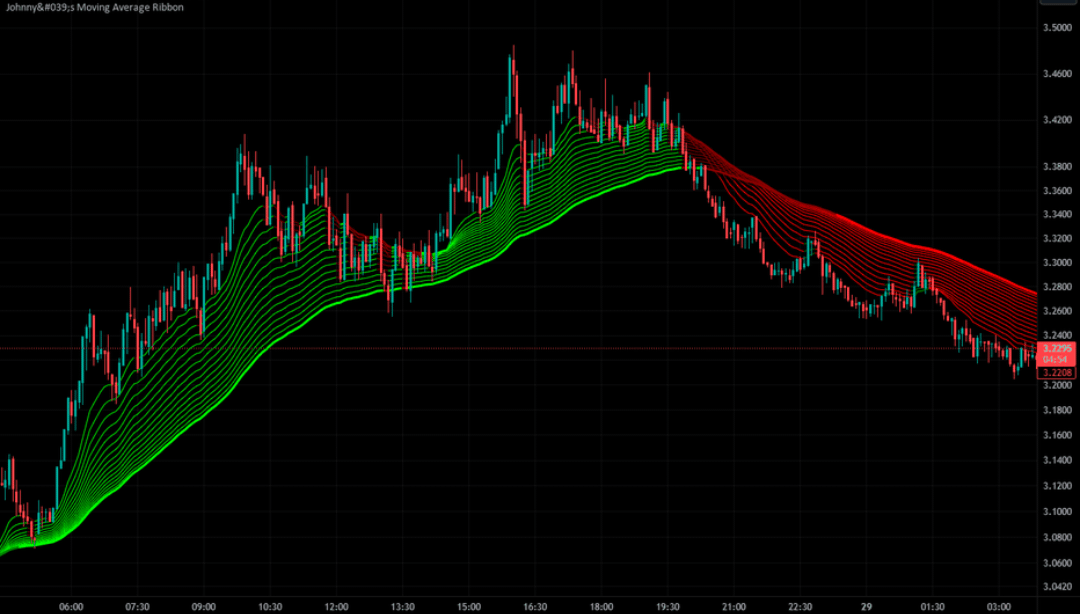Click the 09:00 time axis label
This screenshot has width=1080, height=614.
click(204, 607)
